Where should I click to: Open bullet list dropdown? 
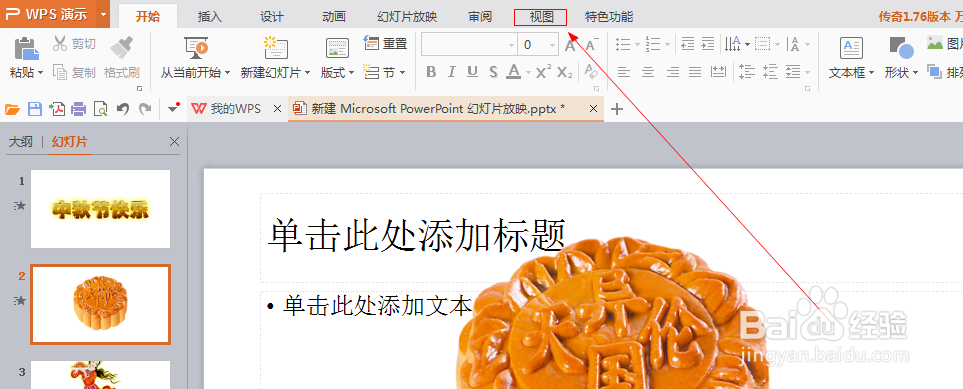point(636,44)
